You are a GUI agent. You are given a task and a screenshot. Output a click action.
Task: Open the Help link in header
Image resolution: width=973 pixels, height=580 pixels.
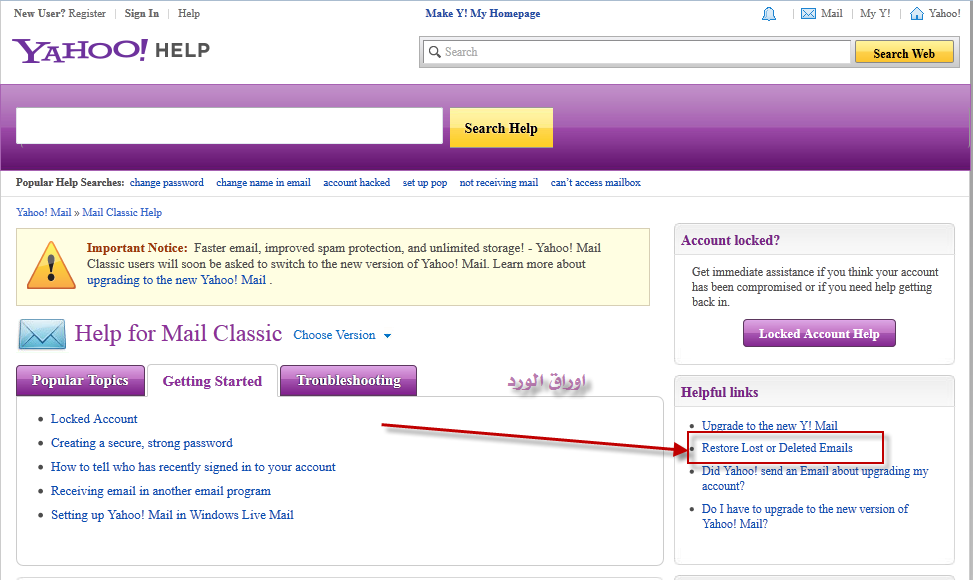pos(189,13)
